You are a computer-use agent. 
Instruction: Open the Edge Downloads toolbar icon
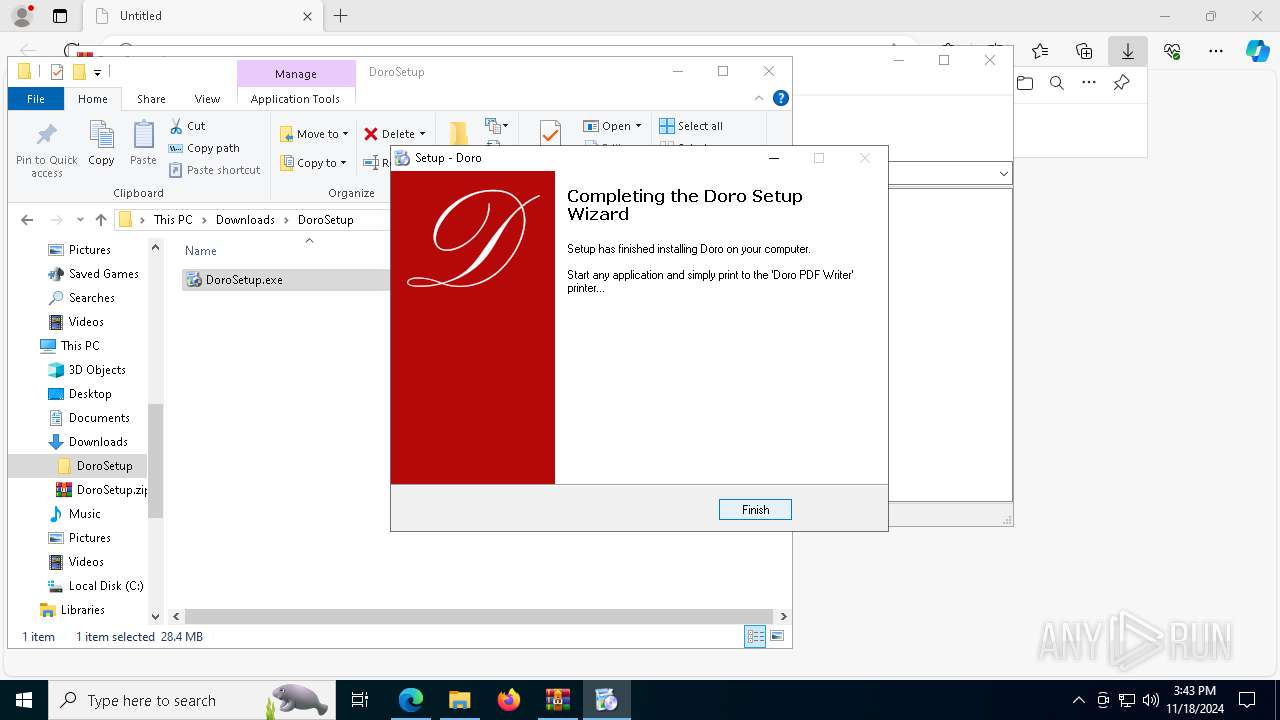click(1128, 51)
